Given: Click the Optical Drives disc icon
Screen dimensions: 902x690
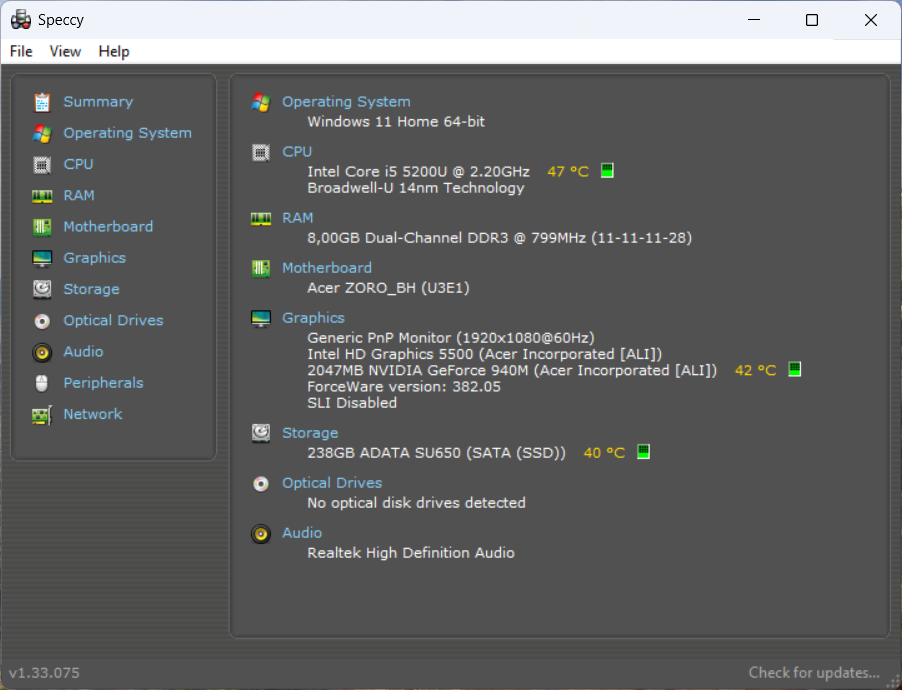Looking at the screenshot, I should pyautogui.click(x=42, y=320).
